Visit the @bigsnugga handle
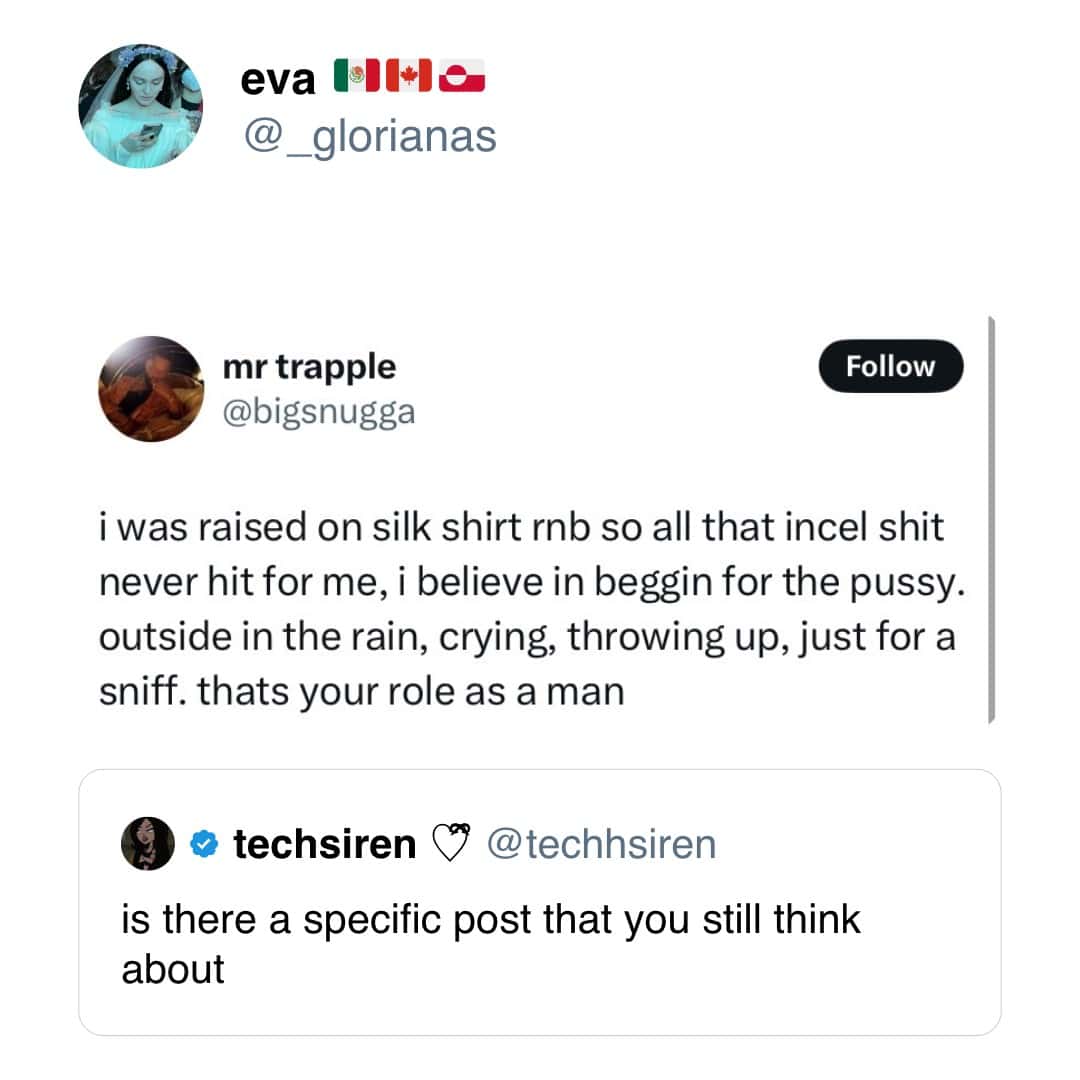Viewport: 1080px width, 1080px height. click(x=318, y=411)
